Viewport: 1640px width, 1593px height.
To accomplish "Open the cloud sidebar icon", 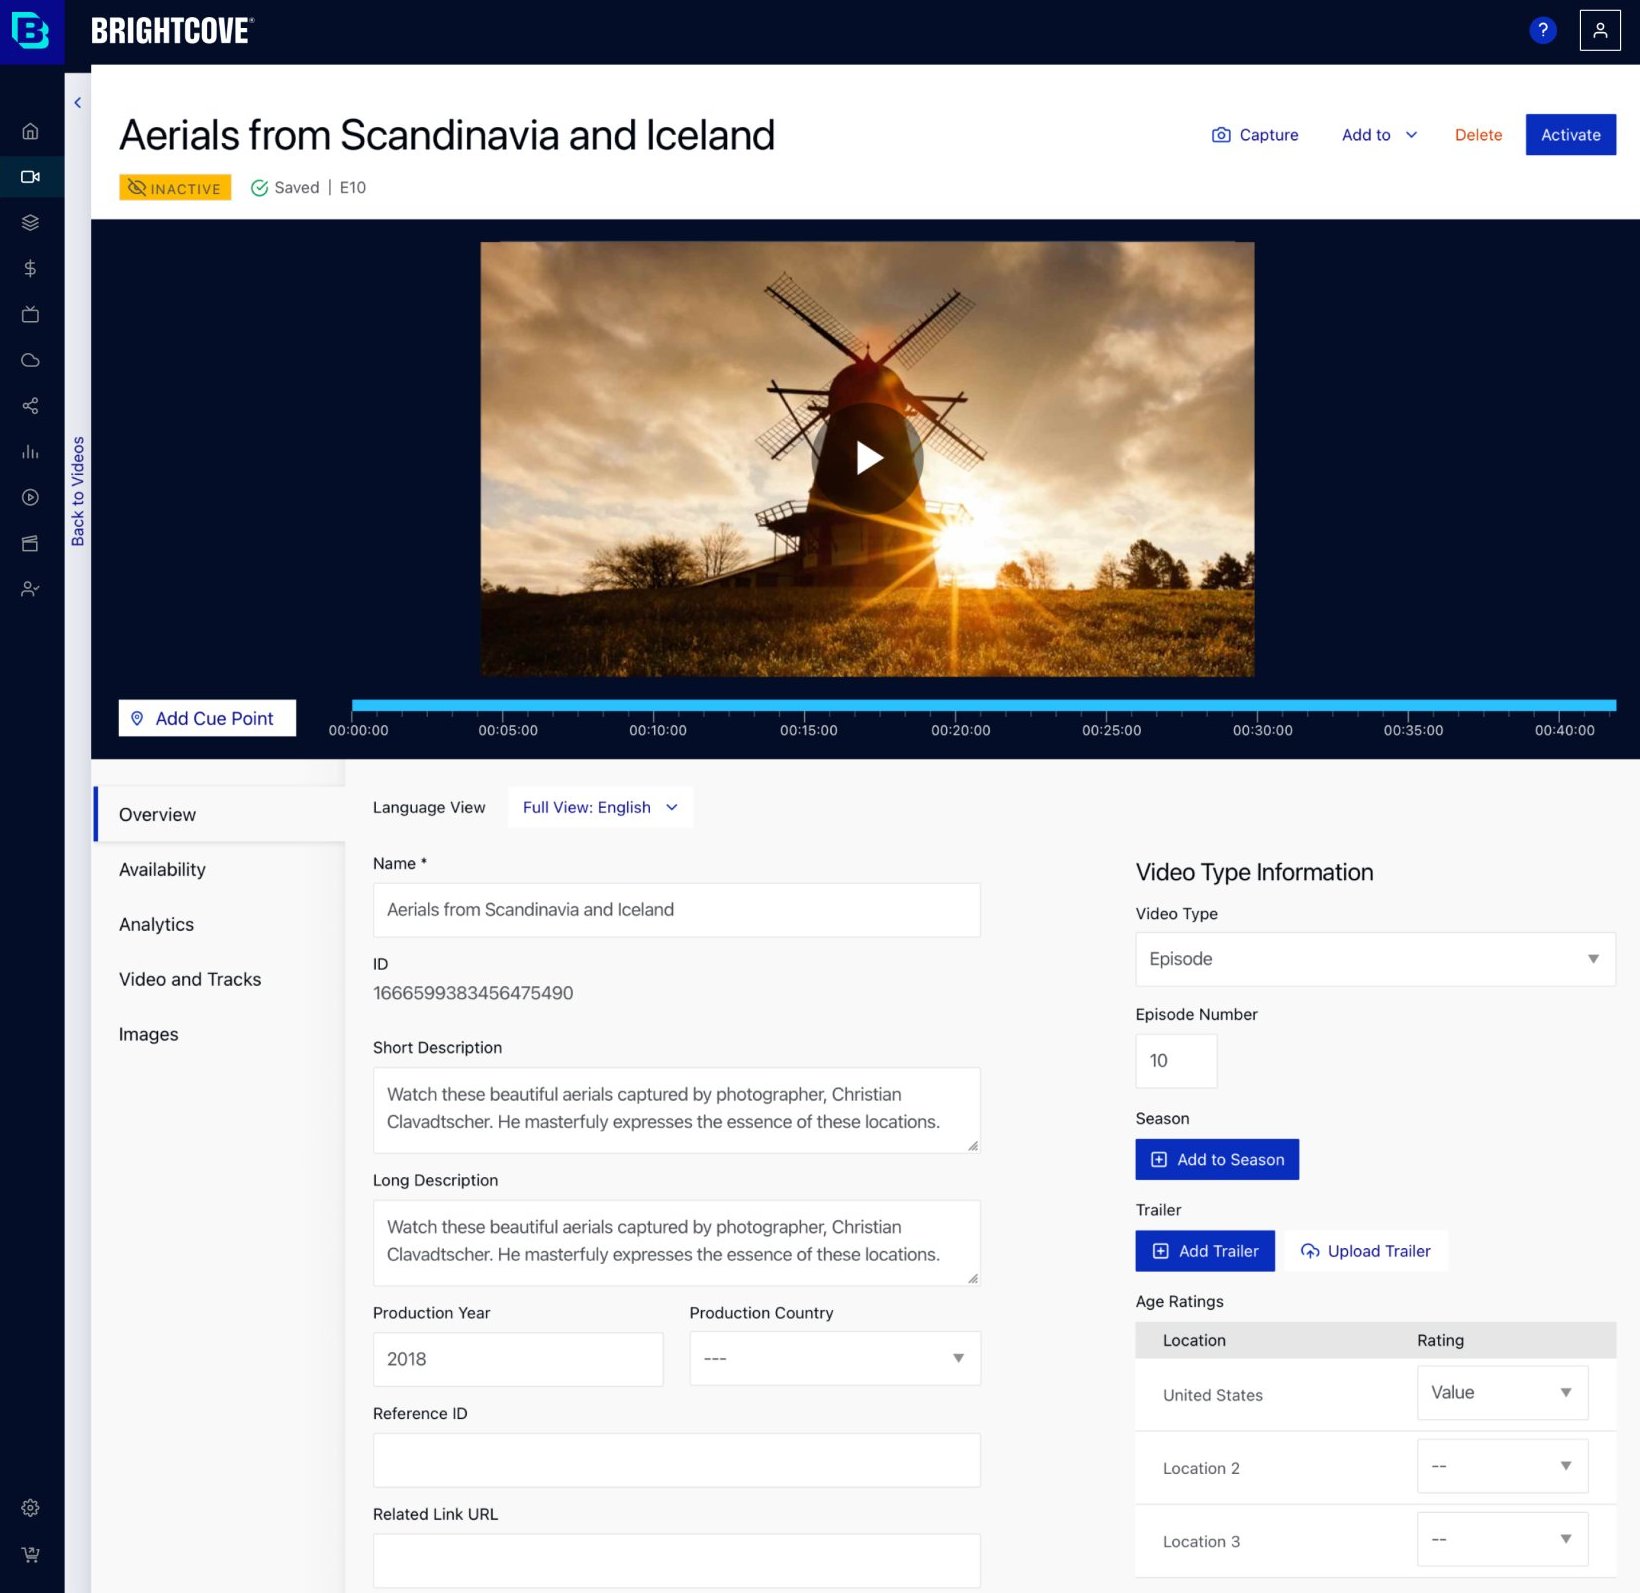I will coord(30,360).
